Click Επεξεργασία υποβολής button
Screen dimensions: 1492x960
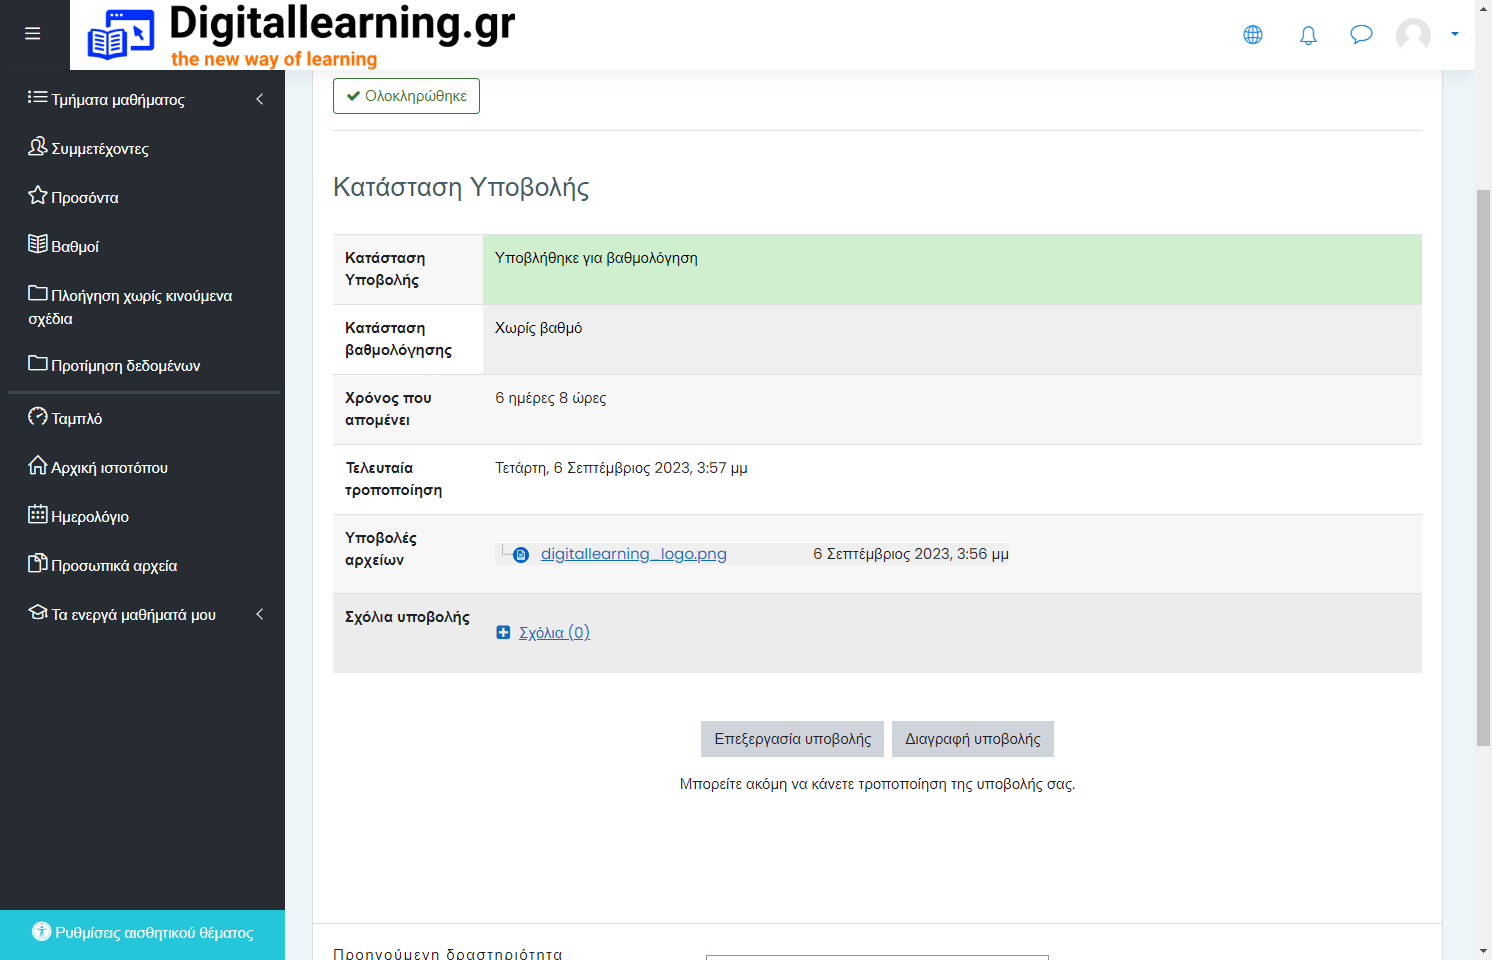792,739
